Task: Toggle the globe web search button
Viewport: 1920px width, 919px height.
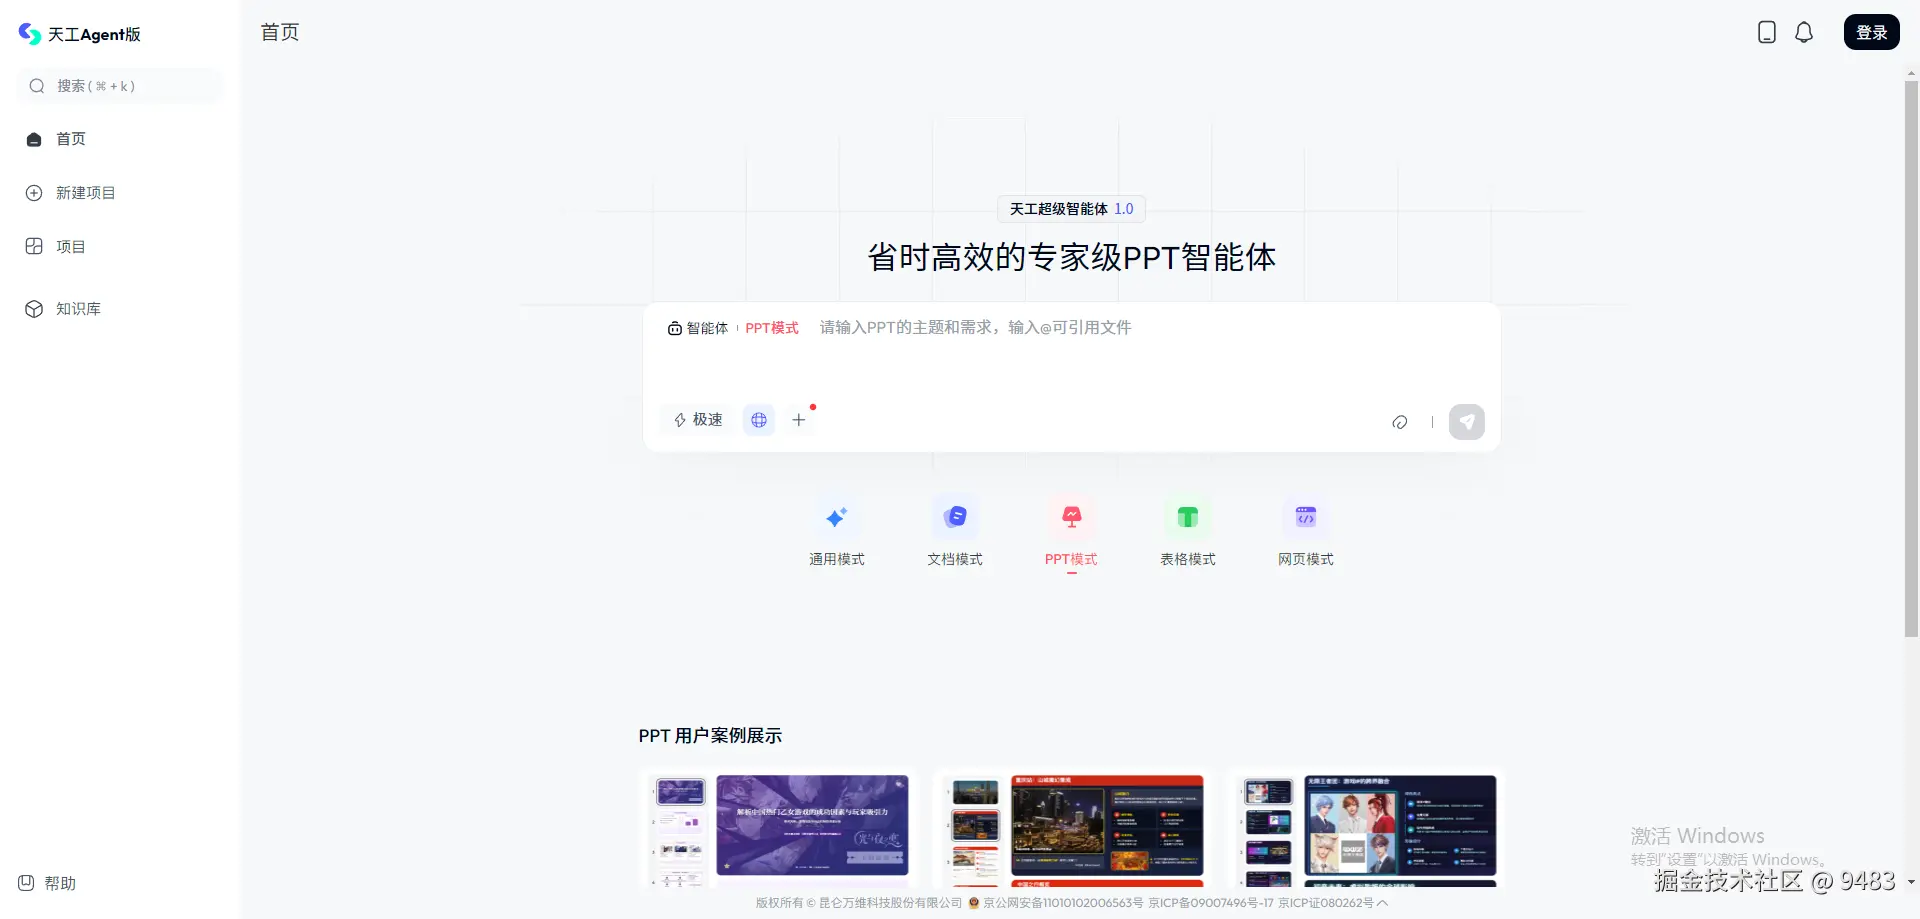Action: point(759,420)
